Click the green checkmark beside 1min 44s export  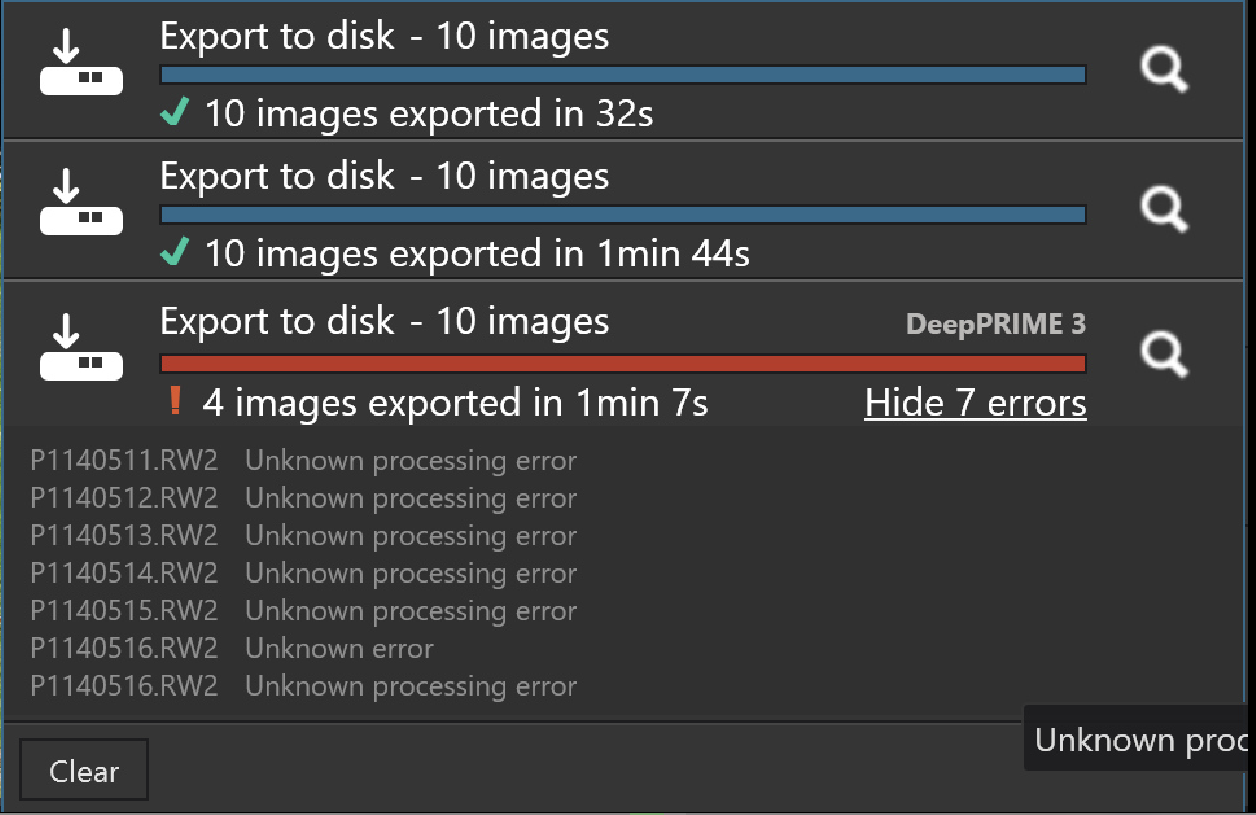[175, 254]
